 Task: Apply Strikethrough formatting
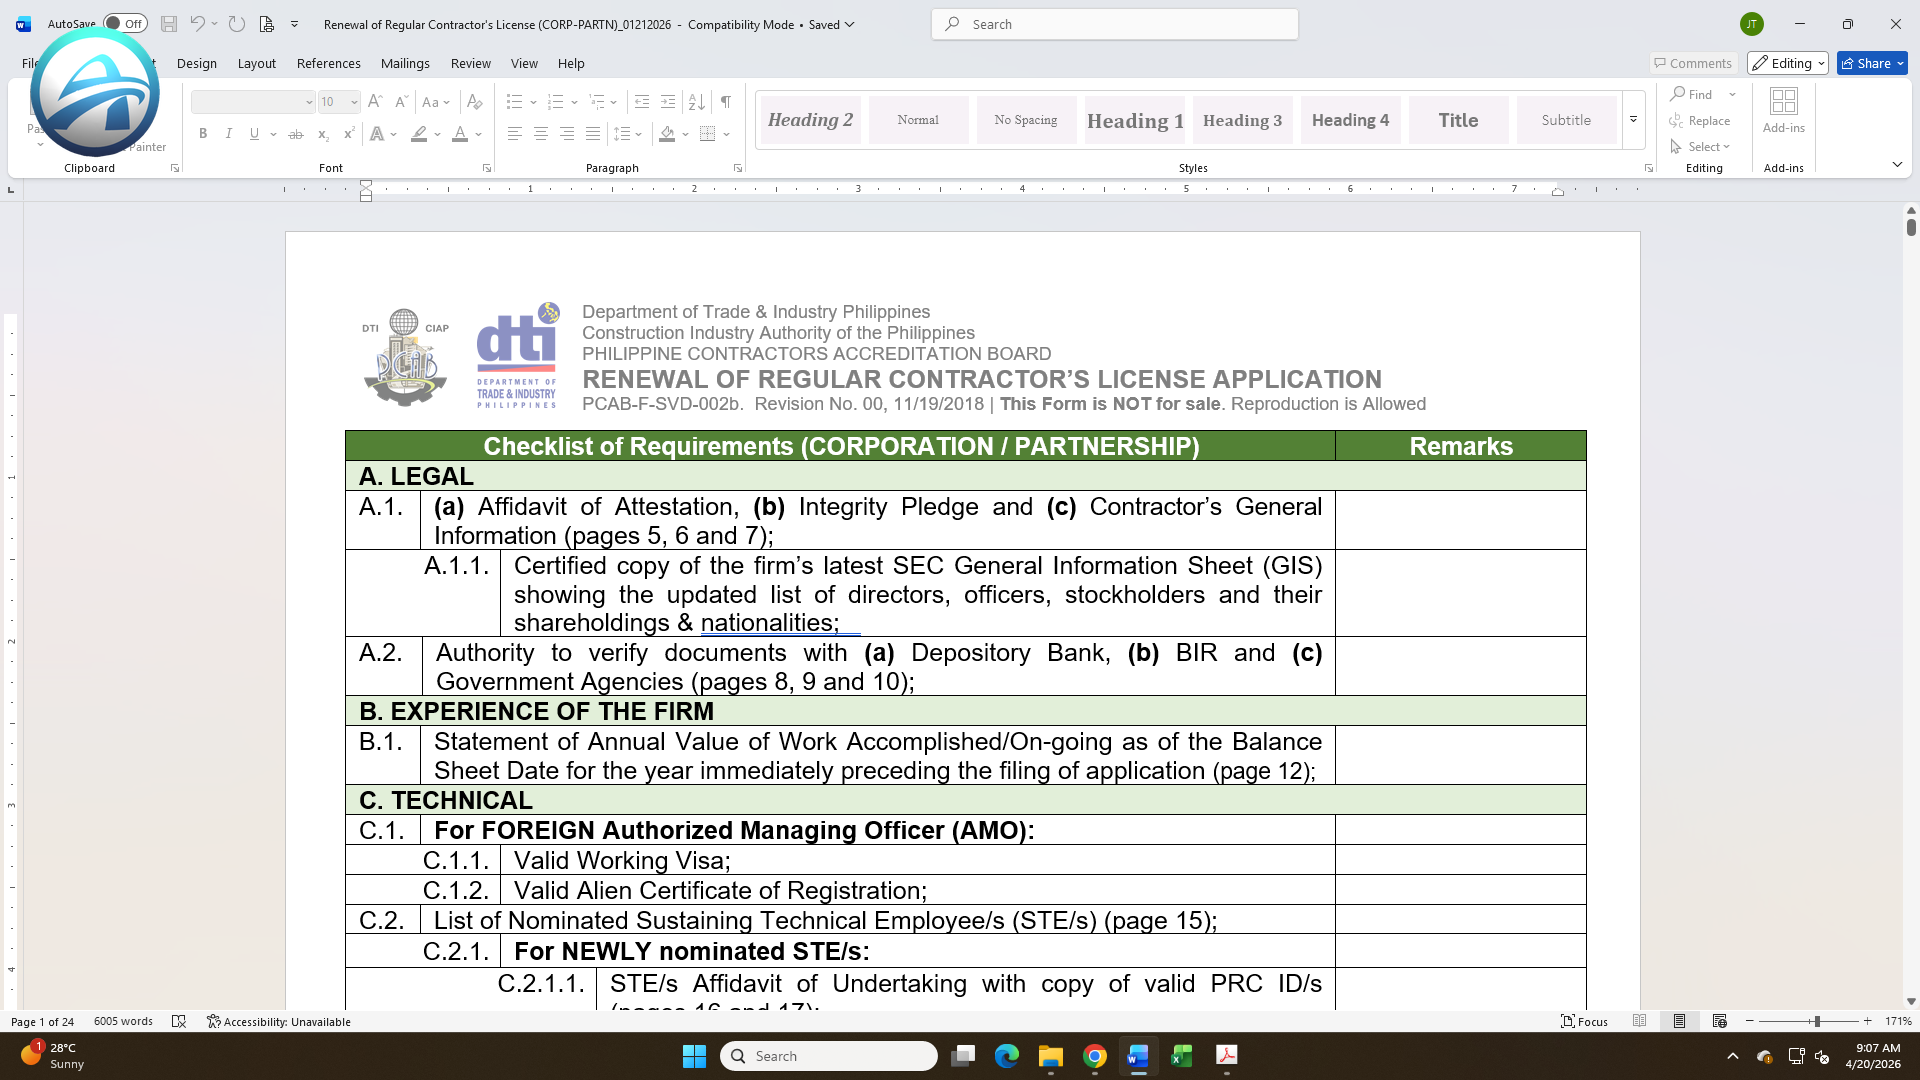click(x=296, y=134)
